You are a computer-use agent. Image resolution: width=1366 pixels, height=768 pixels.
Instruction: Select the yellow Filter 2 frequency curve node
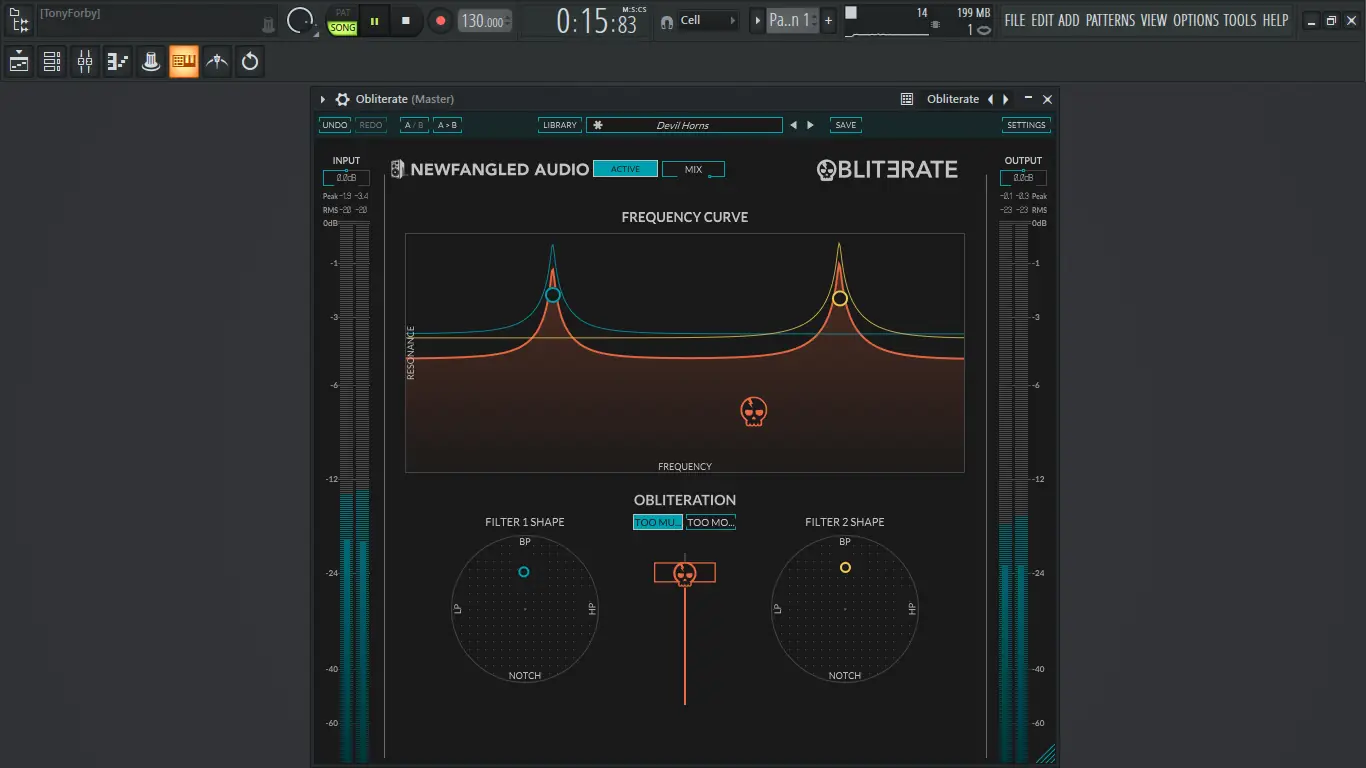point(840,298)
